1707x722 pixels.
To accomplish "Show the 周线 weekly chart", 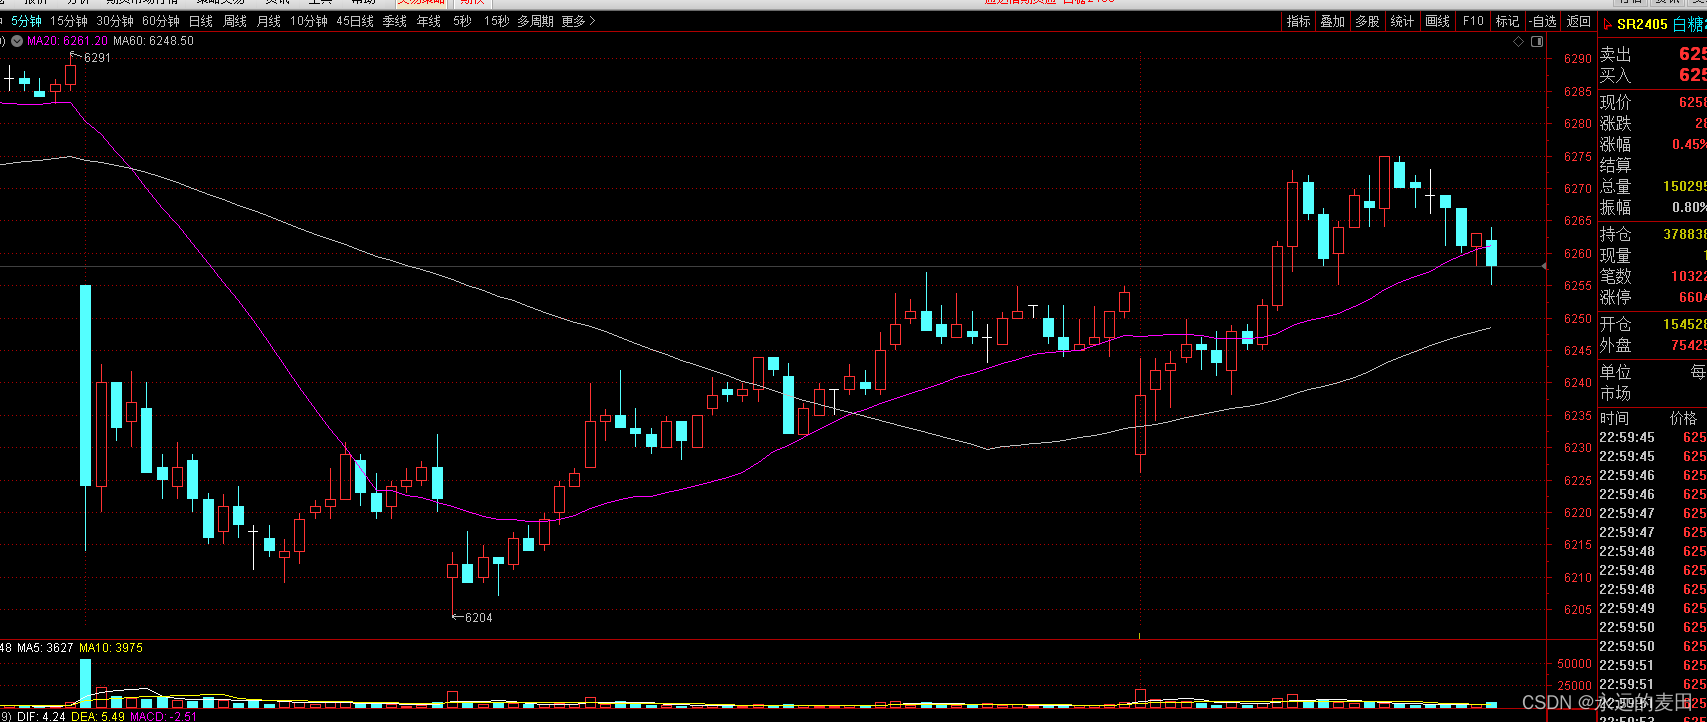I will point(235,21).
